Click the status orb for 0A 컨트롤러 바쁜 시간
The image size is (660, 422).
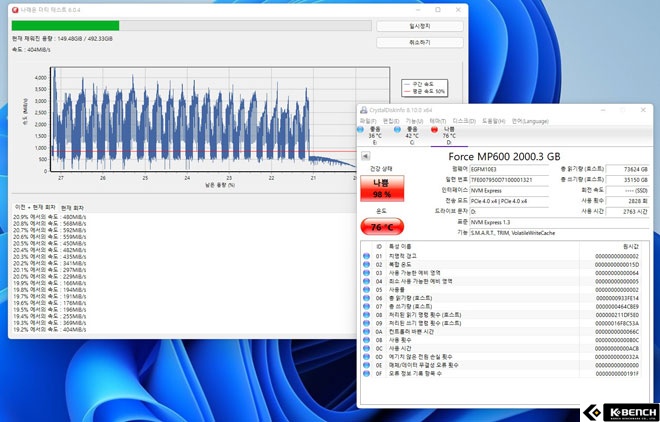[366, 332]
